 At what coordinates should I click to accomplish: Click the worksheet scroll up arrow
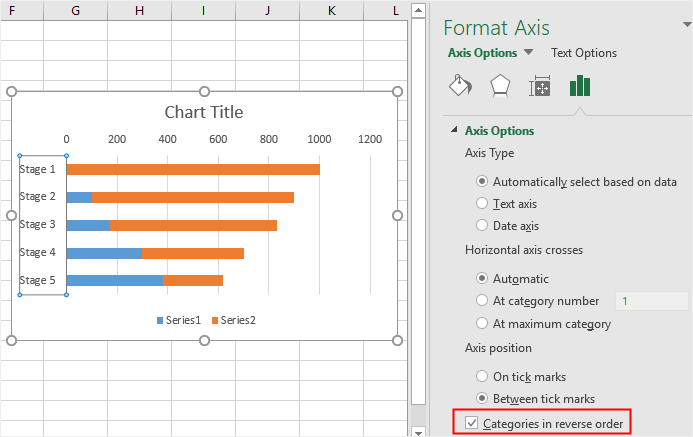418,10
